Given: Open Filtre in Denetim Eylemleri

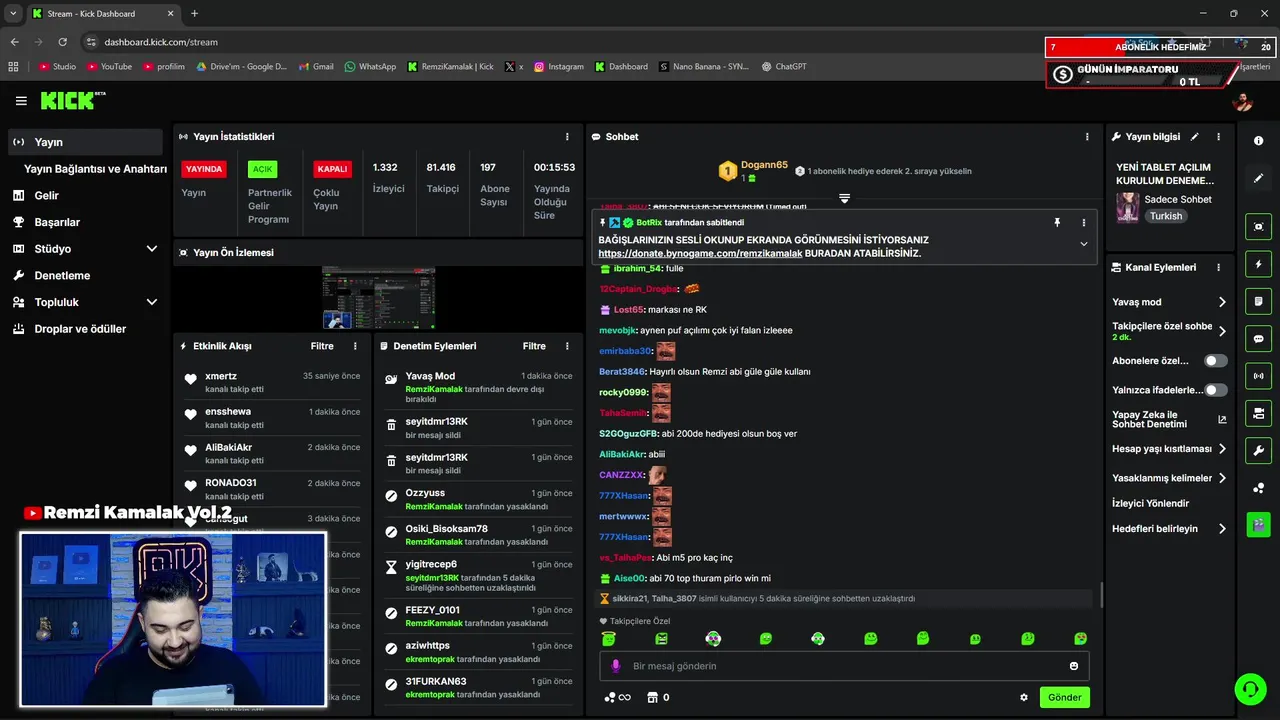Looking at the screenshot, I should [534, 346].
